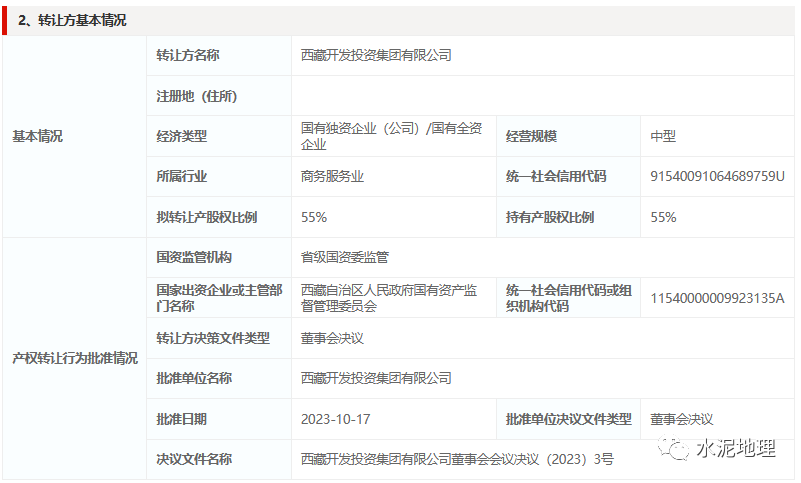Viewport: 801px width, 483px height.
Task: Click the label 批准单位决议文件类型
Action: [x=569, y=419]
